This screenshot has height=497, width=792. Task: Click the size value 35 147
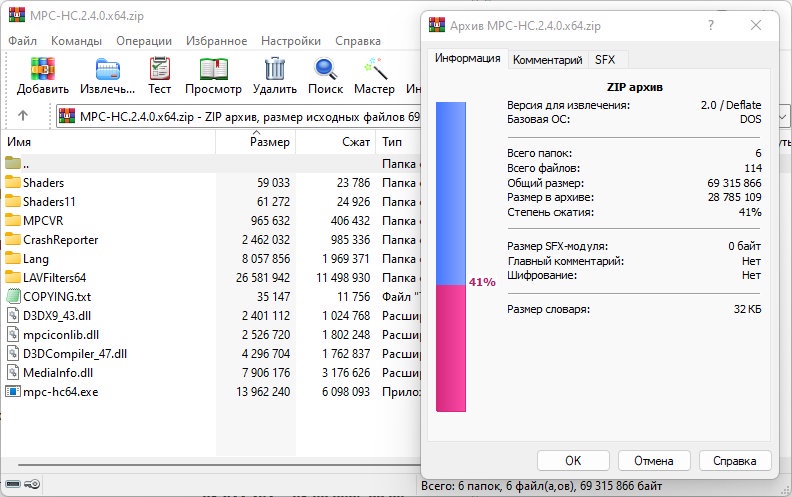click(273, 296)
